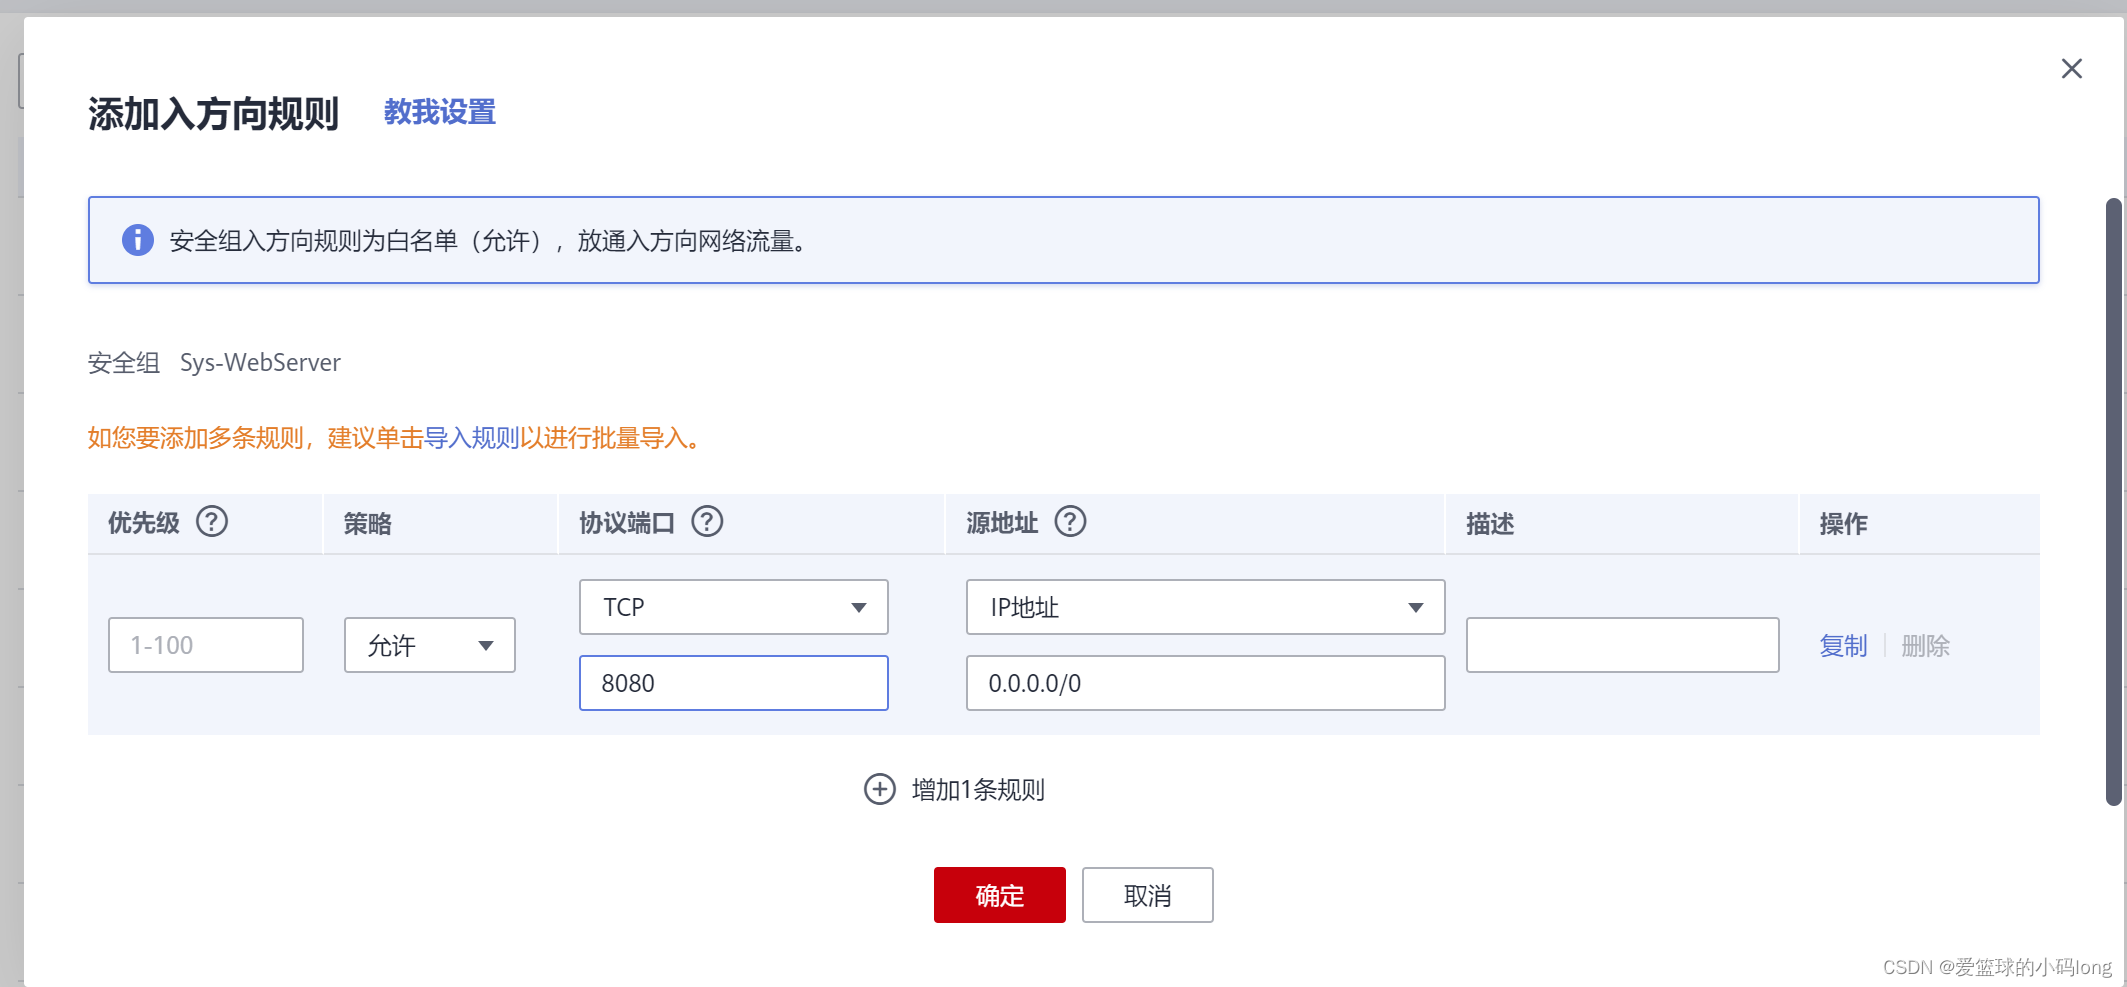Image resolution: width=2127 pixels, height=987 pixels.
Task: Click the source address field 0.0.0.0/0
Action: coord(1206,683)
